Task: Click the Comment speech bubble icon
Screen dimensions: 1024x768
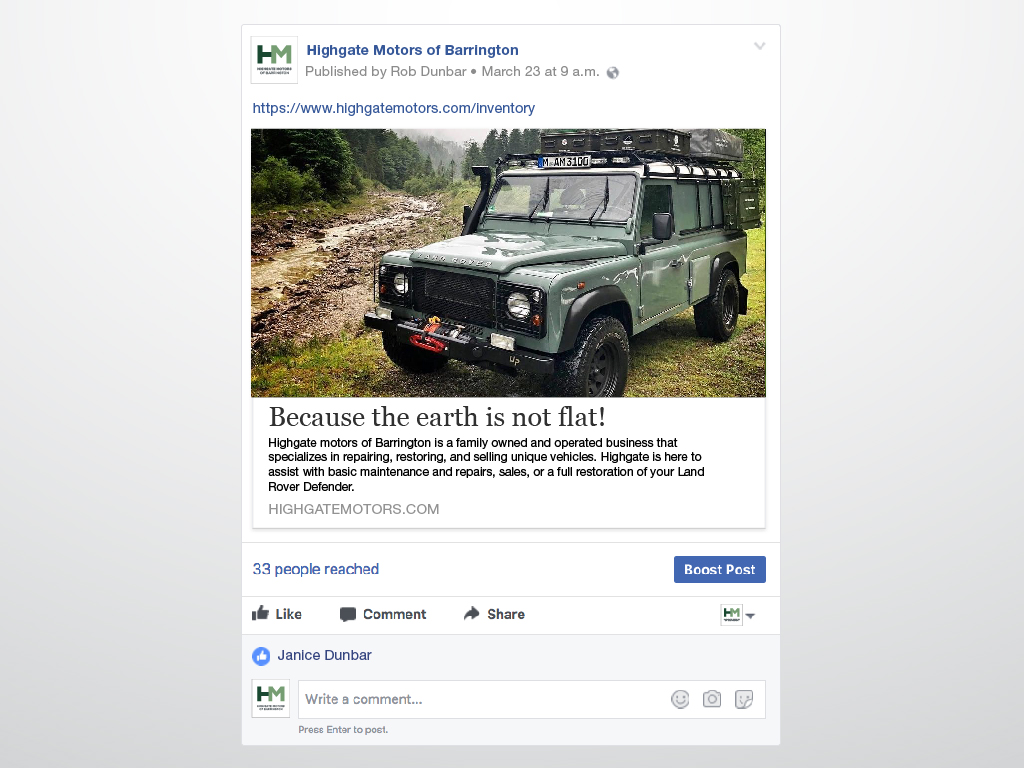Action: click(x=347, y=615)
